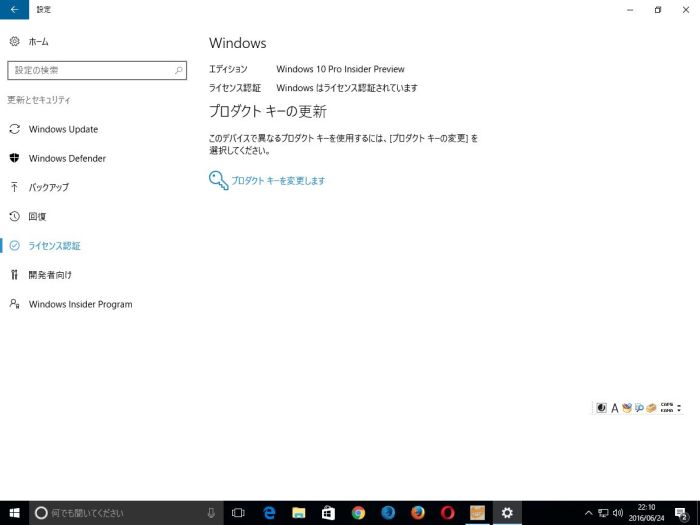700x525 pixels.
Task: Open the Action Center notifications icon
Action: point(680,512)
